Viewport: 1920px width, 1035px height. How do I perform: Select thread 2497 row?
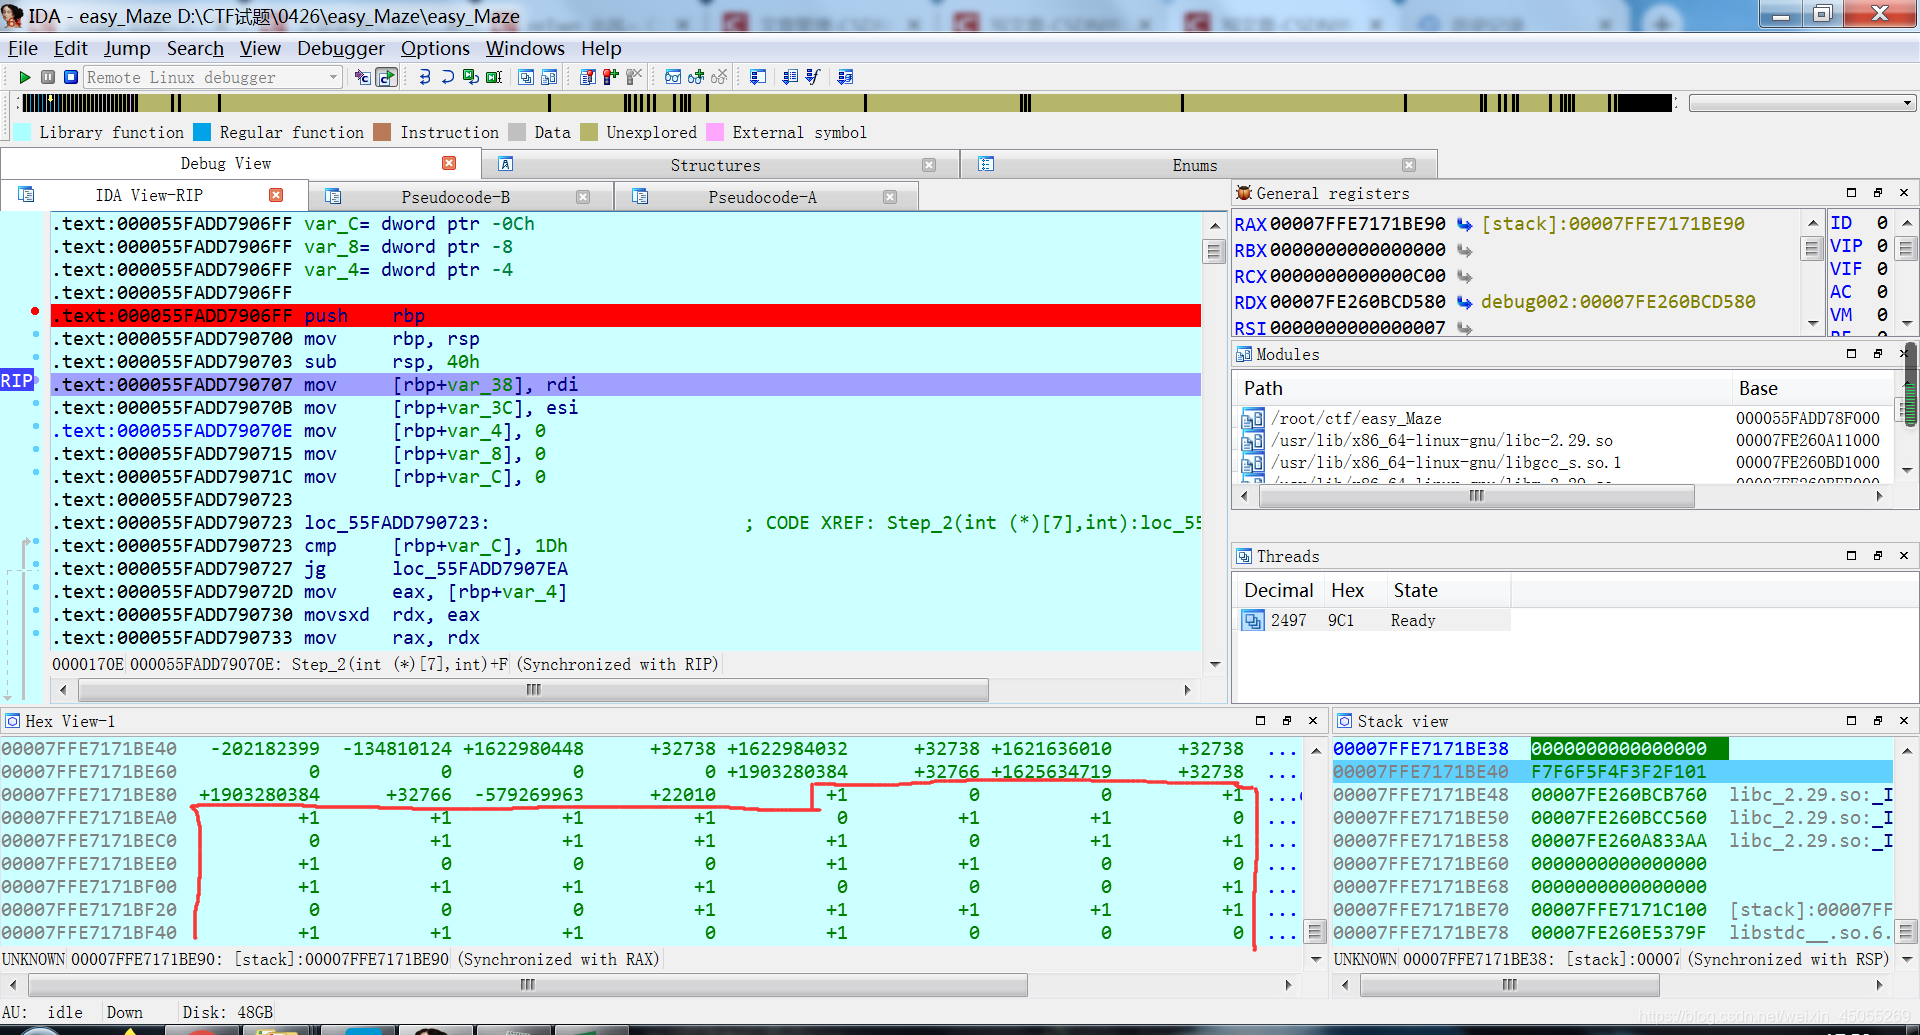click(x=1374, y=620)
